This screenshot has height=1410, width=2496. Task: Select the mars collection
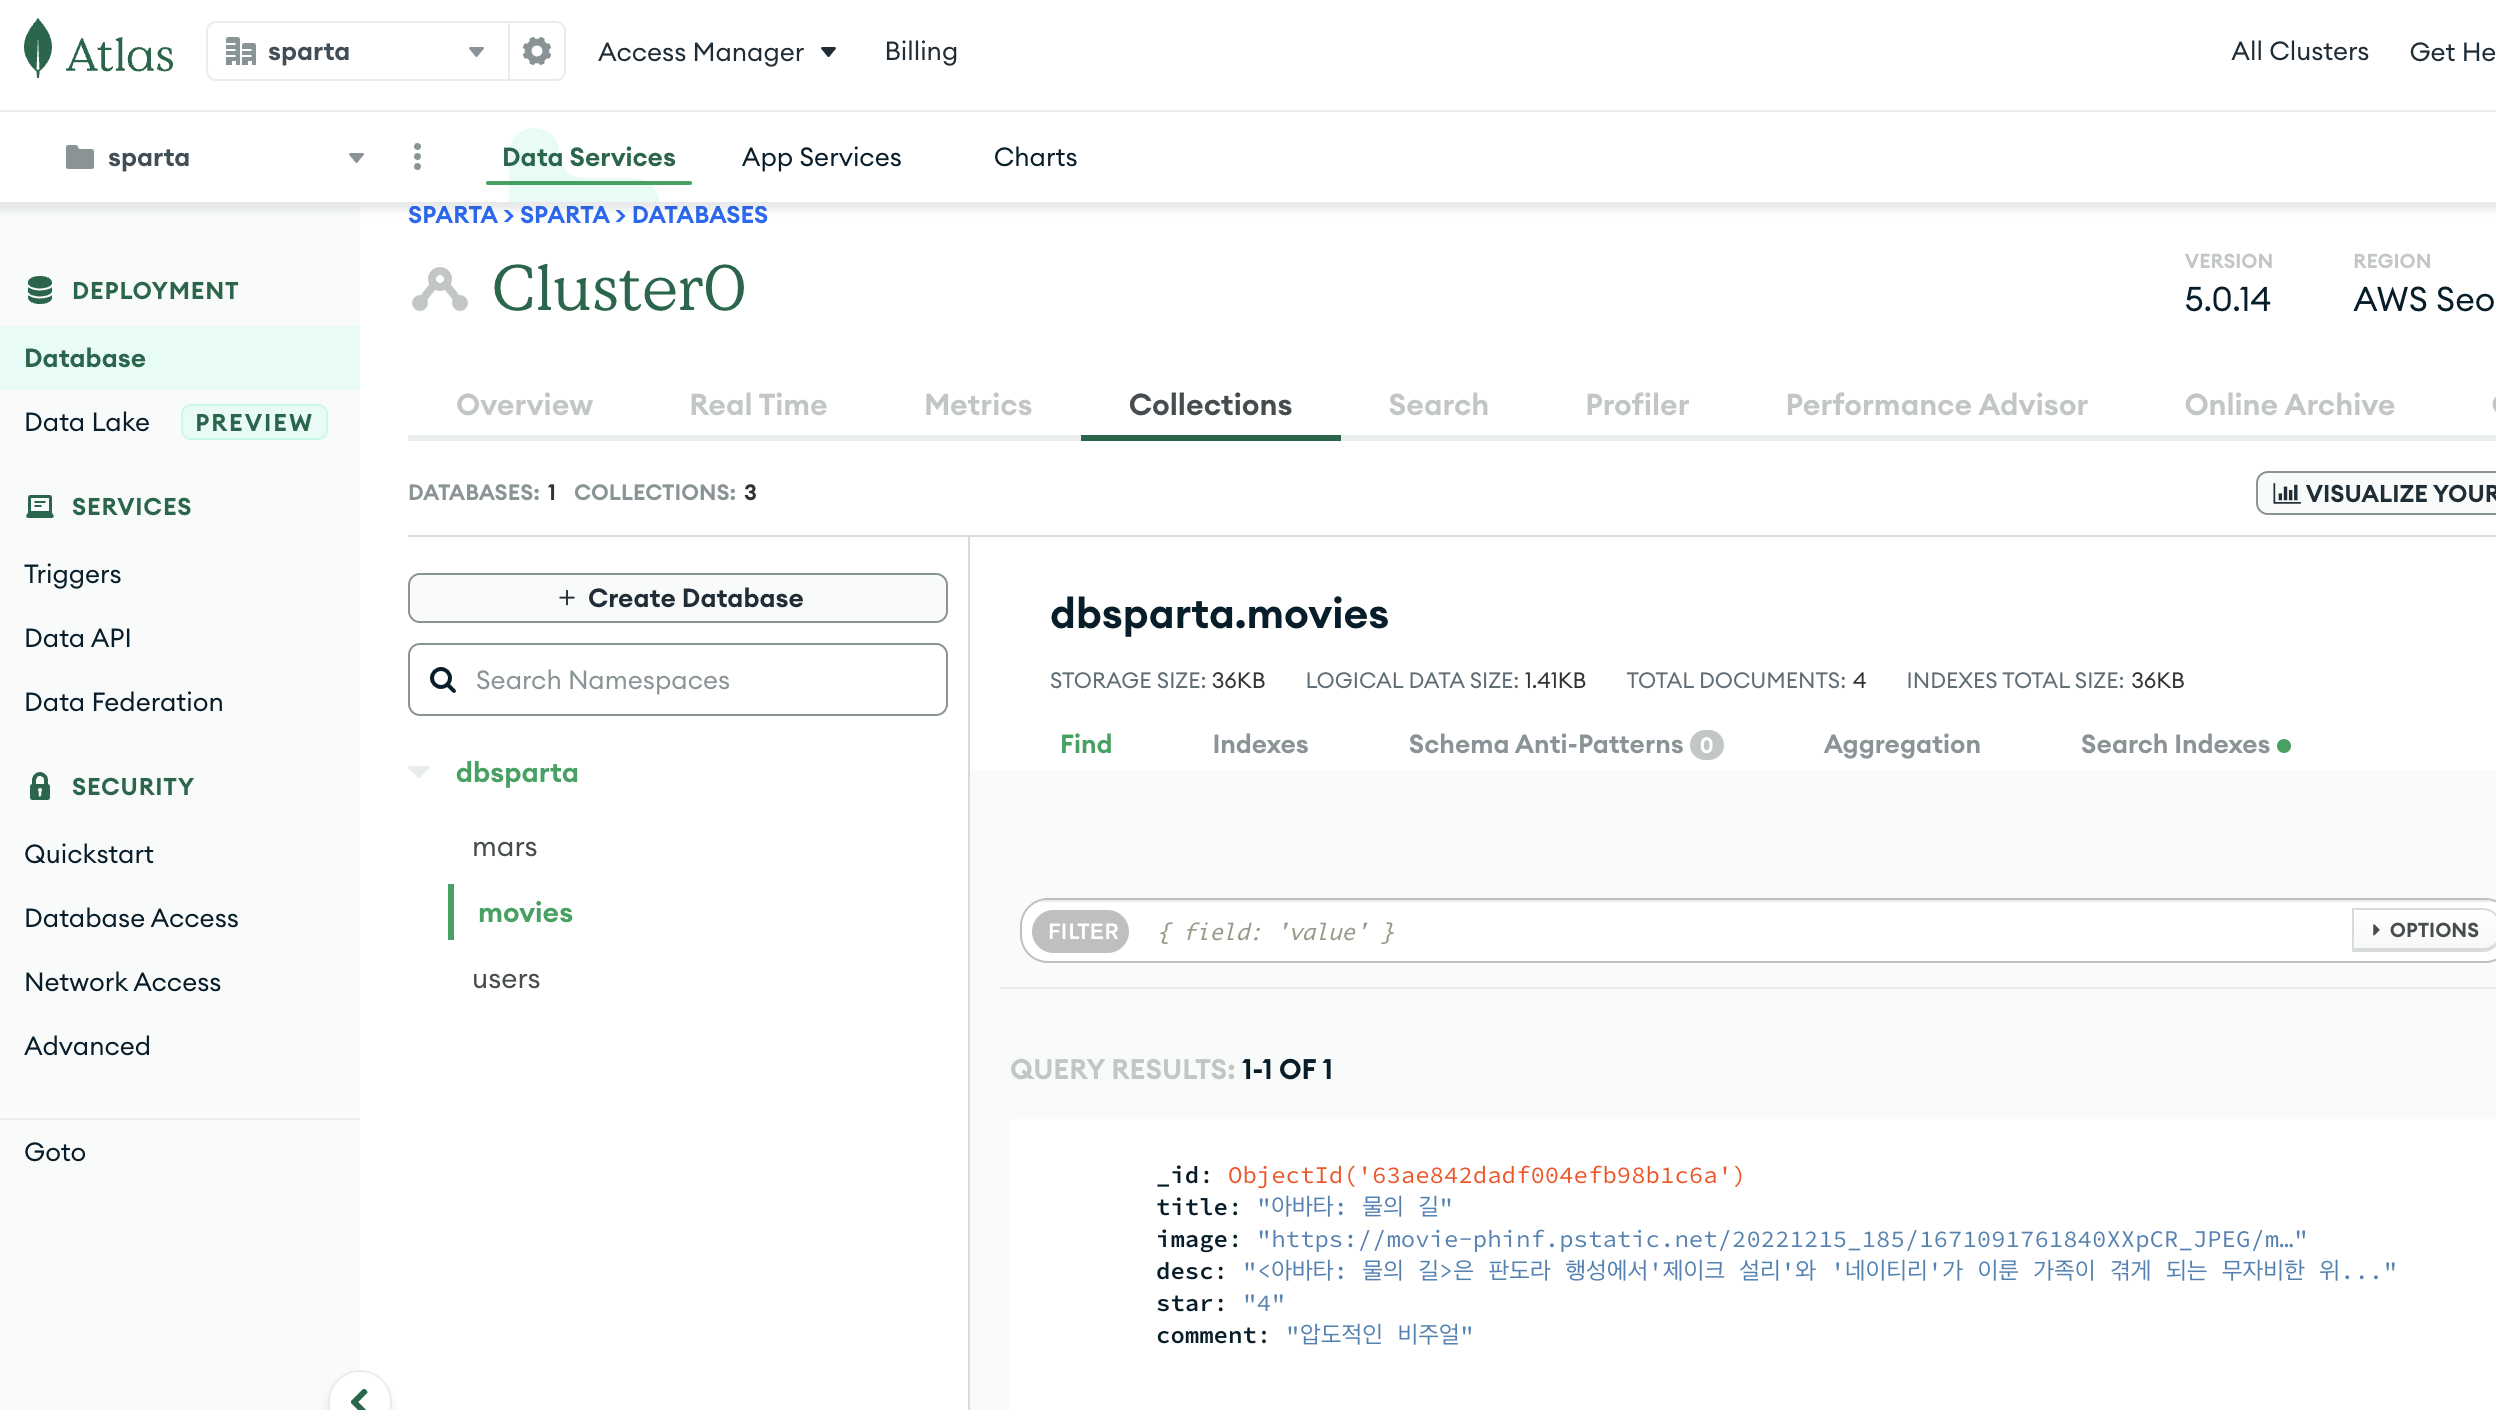(505, 847)
